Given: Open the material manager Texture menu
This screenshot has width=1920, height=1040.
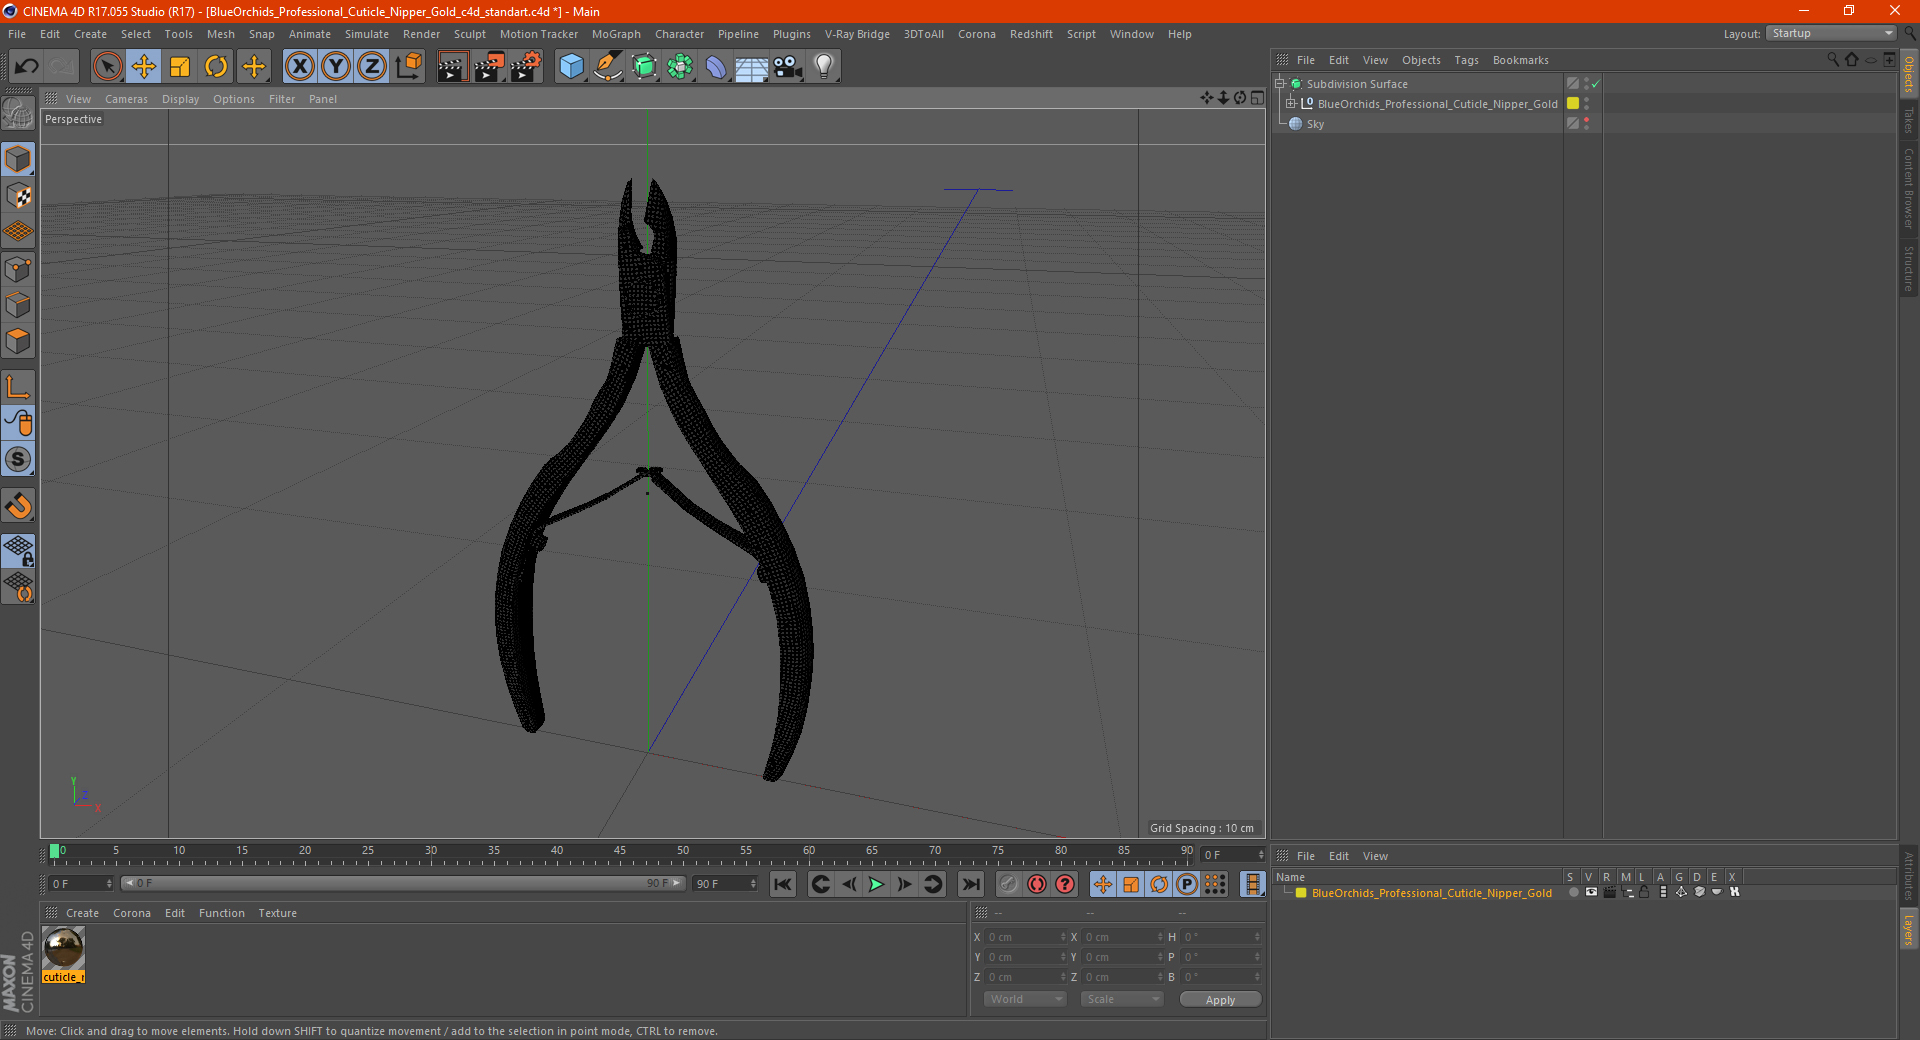Looking at the screenshot, I should click(277, 913).
